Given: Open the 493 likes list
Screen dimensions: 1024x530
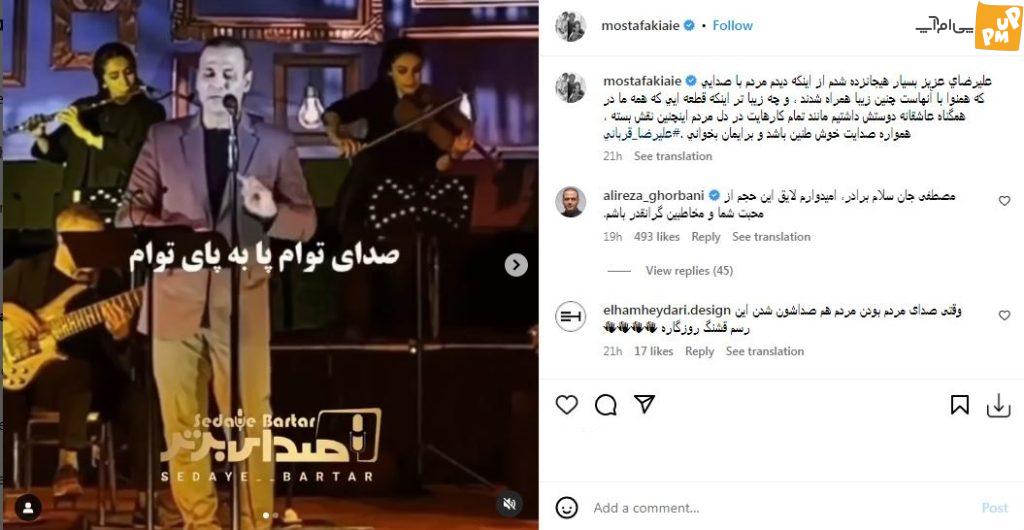Looking at the screenshot, I should coord(656,237).
